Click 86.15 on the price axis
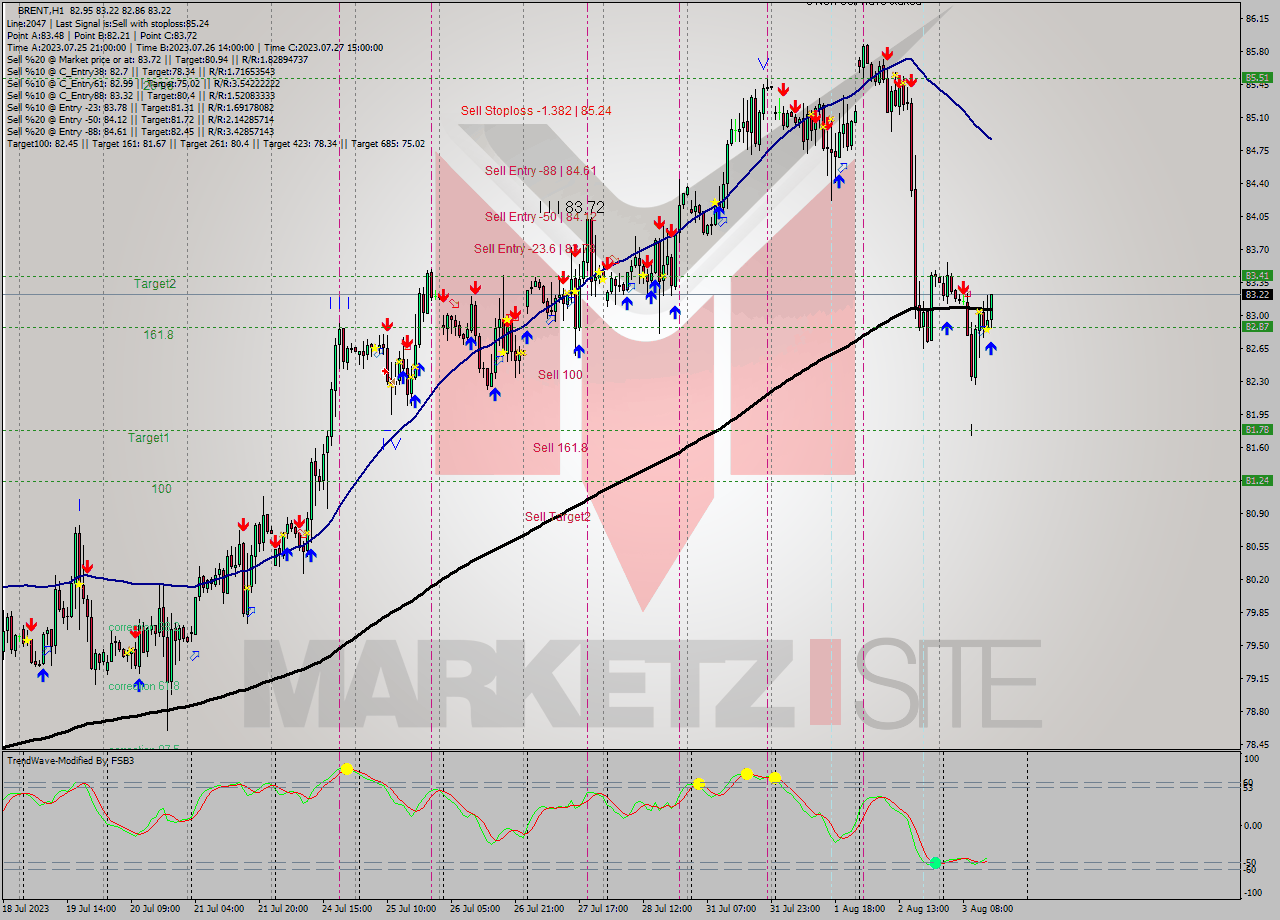Viewport: 1280px width, 920px height. [1257, 19]
